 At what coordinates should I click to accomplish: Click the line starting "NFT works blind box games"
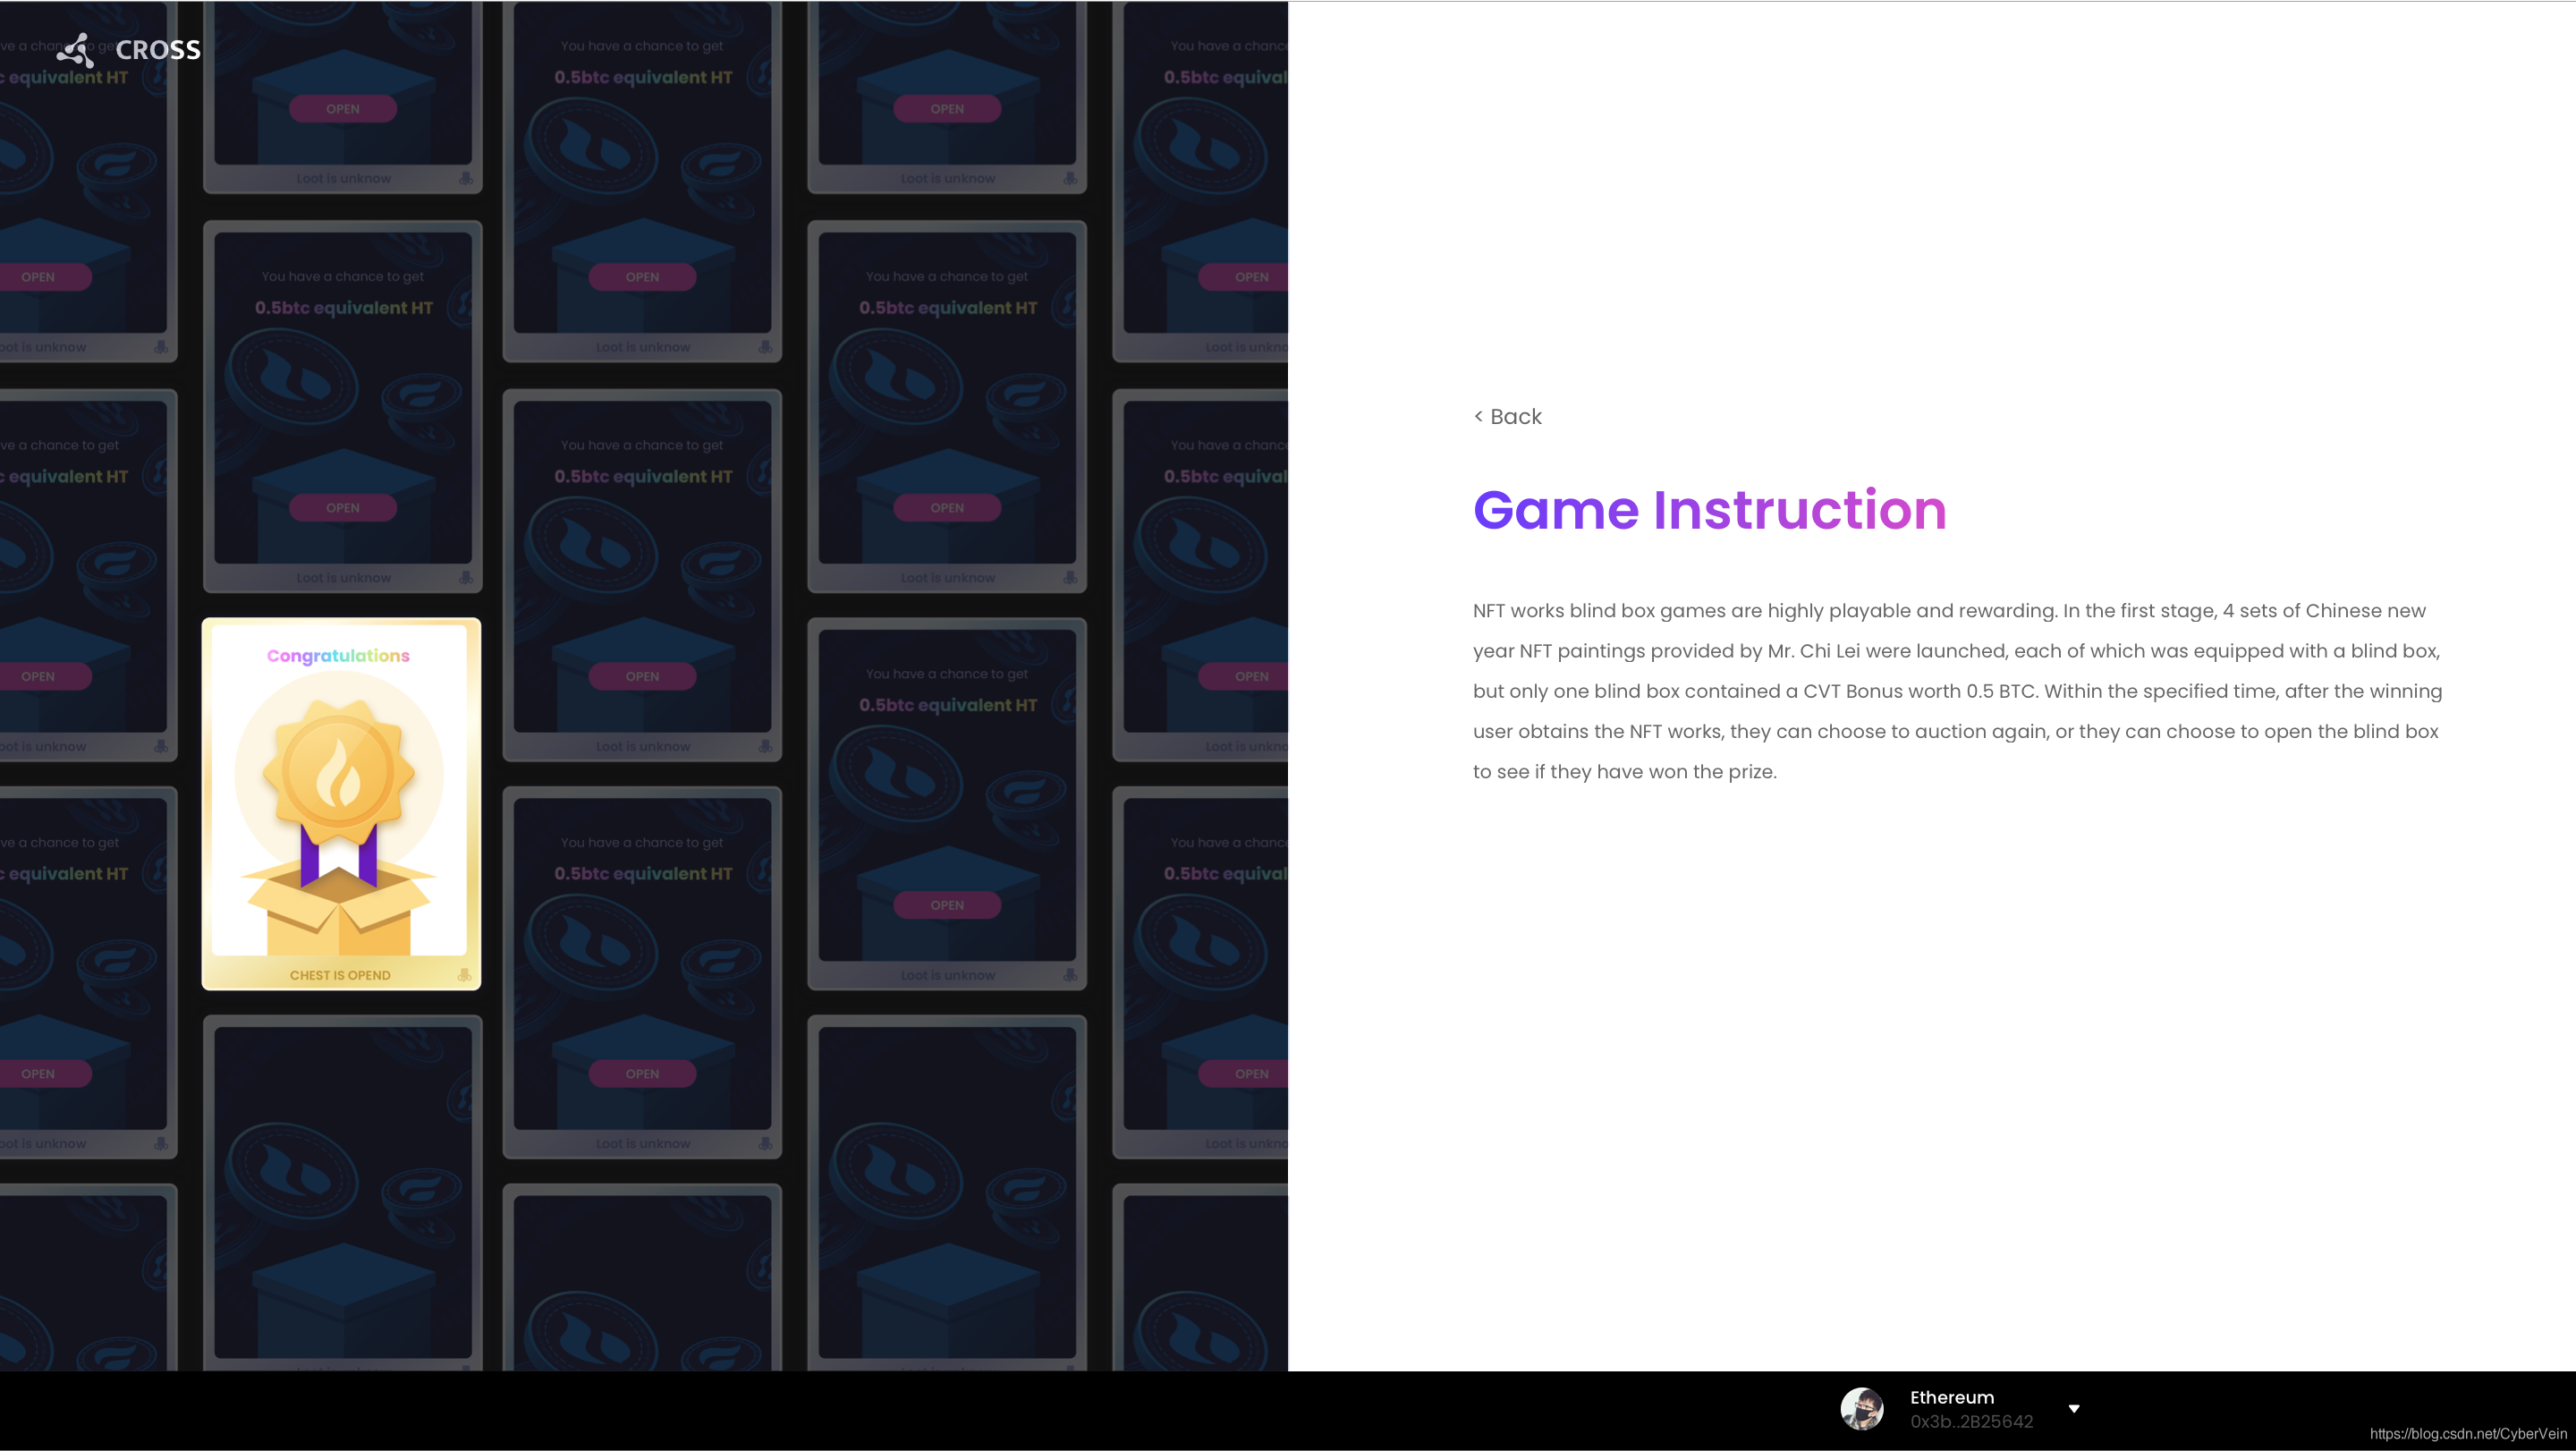coord(1949,611)
